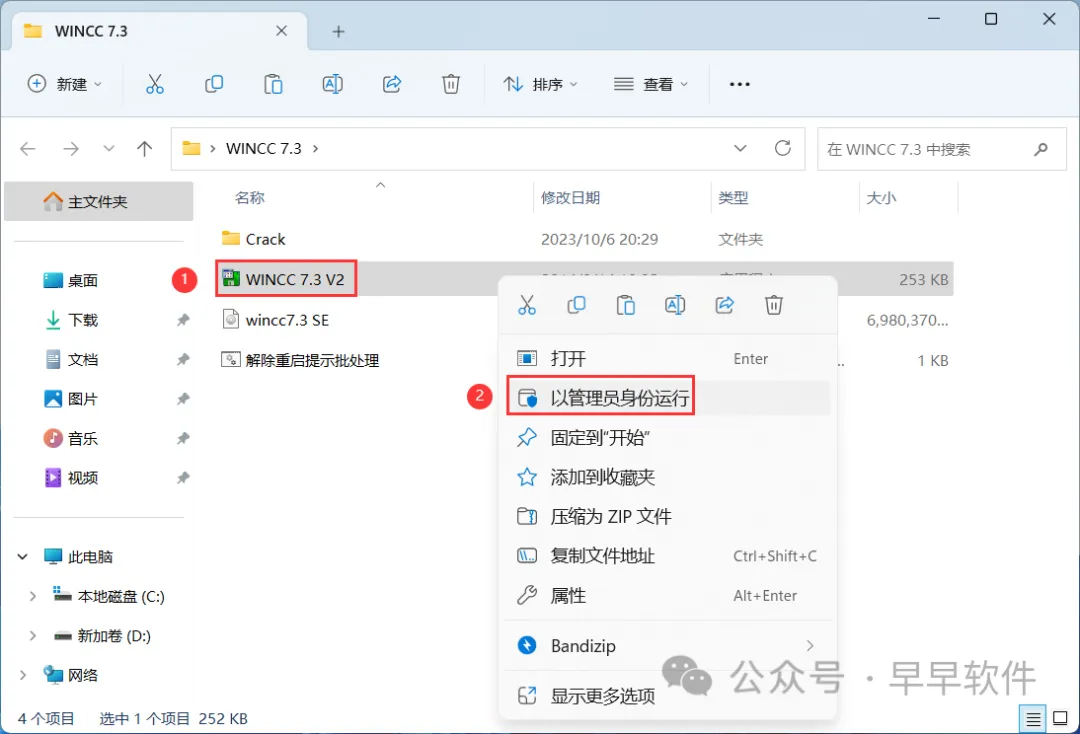Click the toolbar Share icon

392,84
